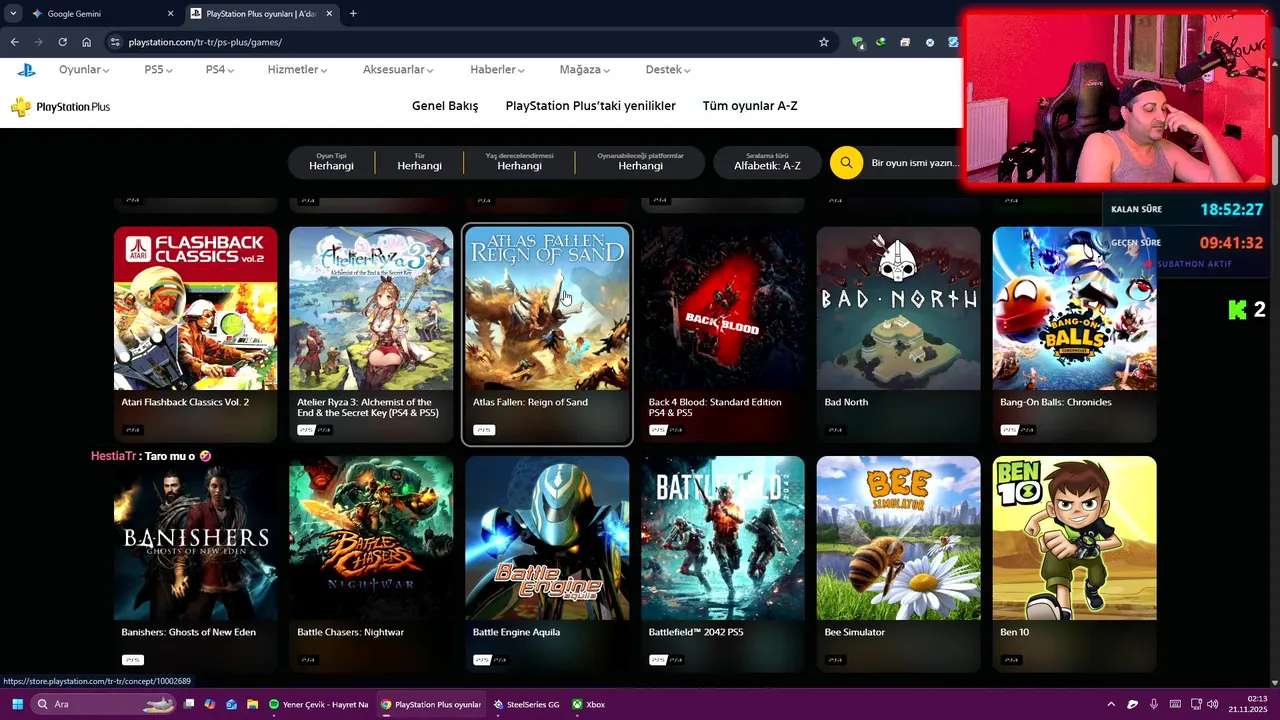
Task: Click the Bad North title text
Action: tap(846, 402)
